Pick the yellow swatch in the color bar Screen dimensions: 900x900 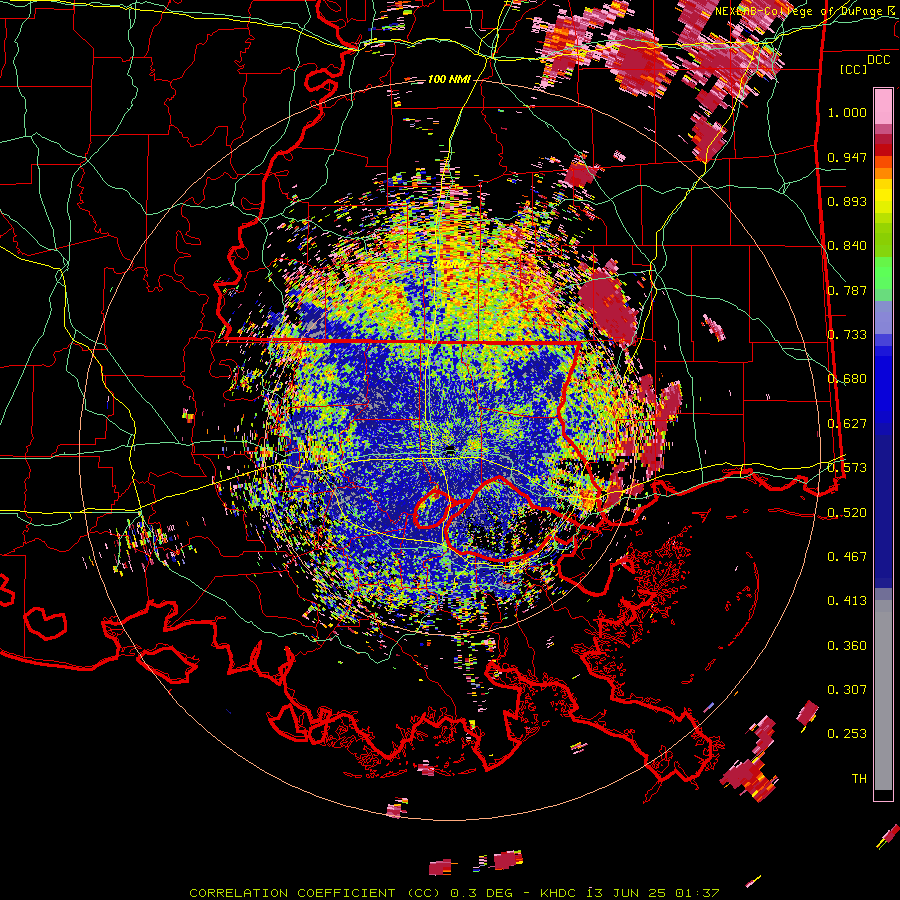coord(883,196)
